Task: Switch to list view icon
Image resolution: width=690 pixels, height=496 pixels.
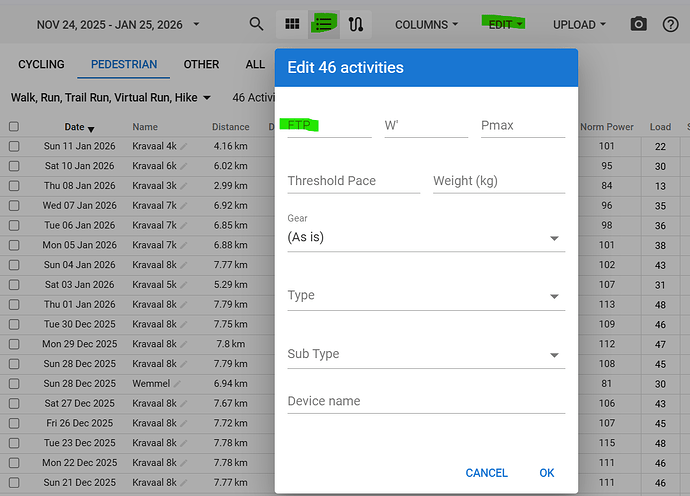Action: [x=324, y=24]
